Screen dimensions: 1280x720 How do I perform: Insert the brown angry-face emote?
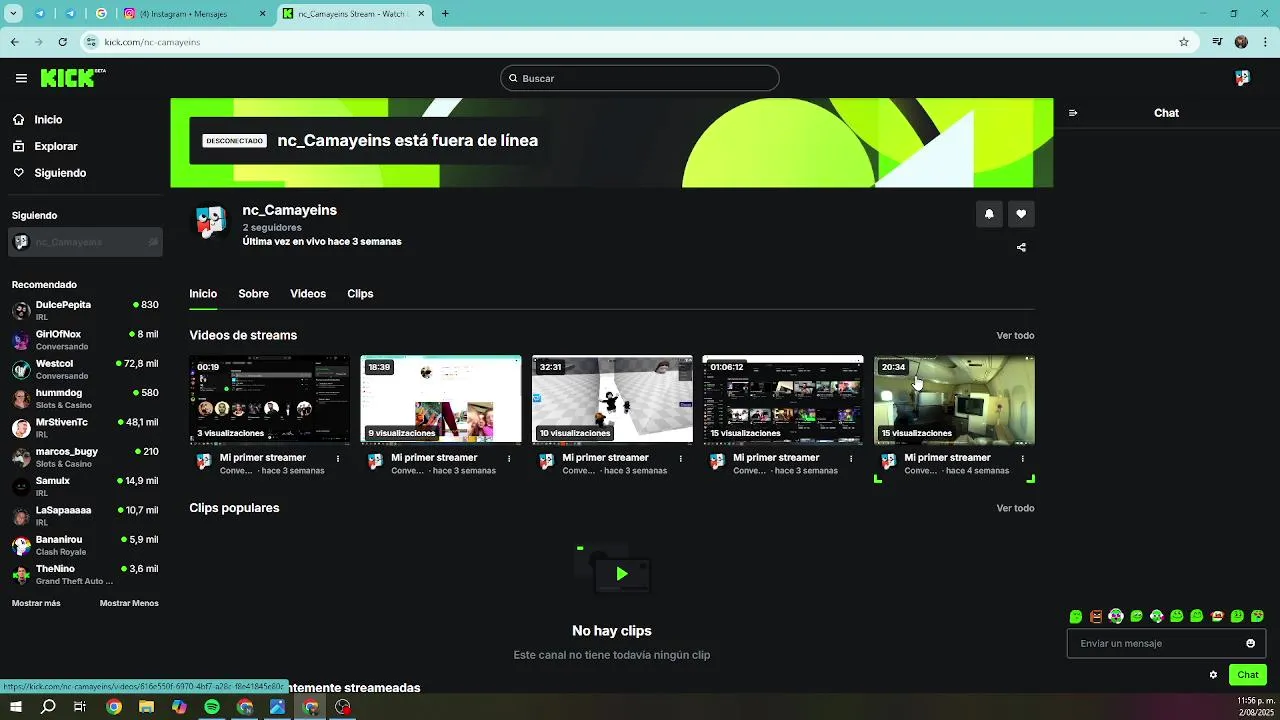1096,616
